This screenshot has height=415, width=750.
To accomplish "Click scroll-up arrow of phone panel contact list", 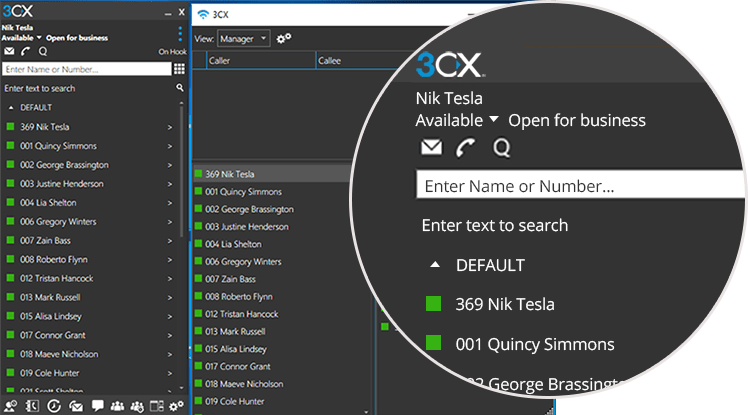I will (181, 103).
